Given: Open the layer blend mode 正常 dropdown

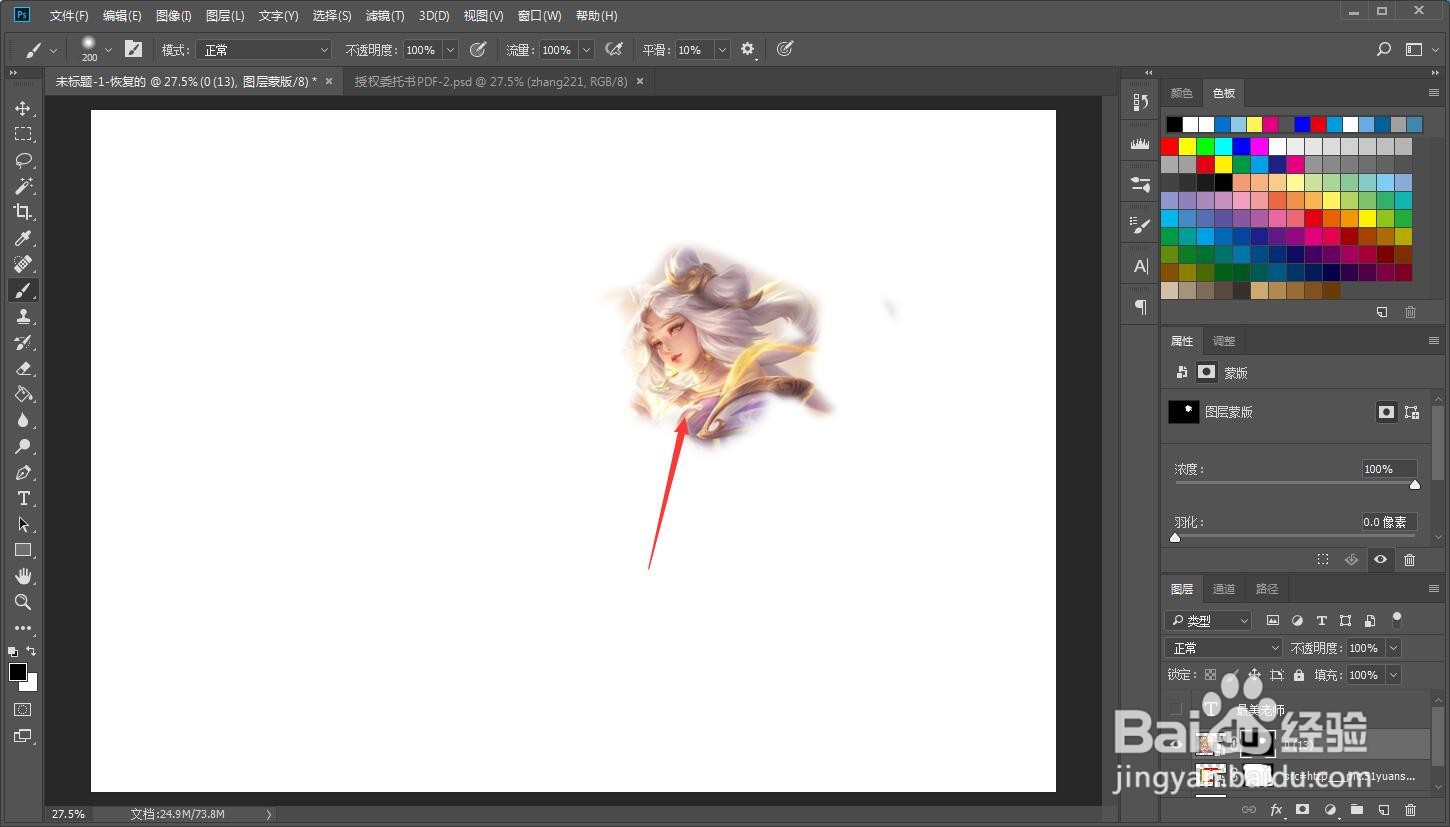Looking at the screenshot, I should tap(1223, 648).
